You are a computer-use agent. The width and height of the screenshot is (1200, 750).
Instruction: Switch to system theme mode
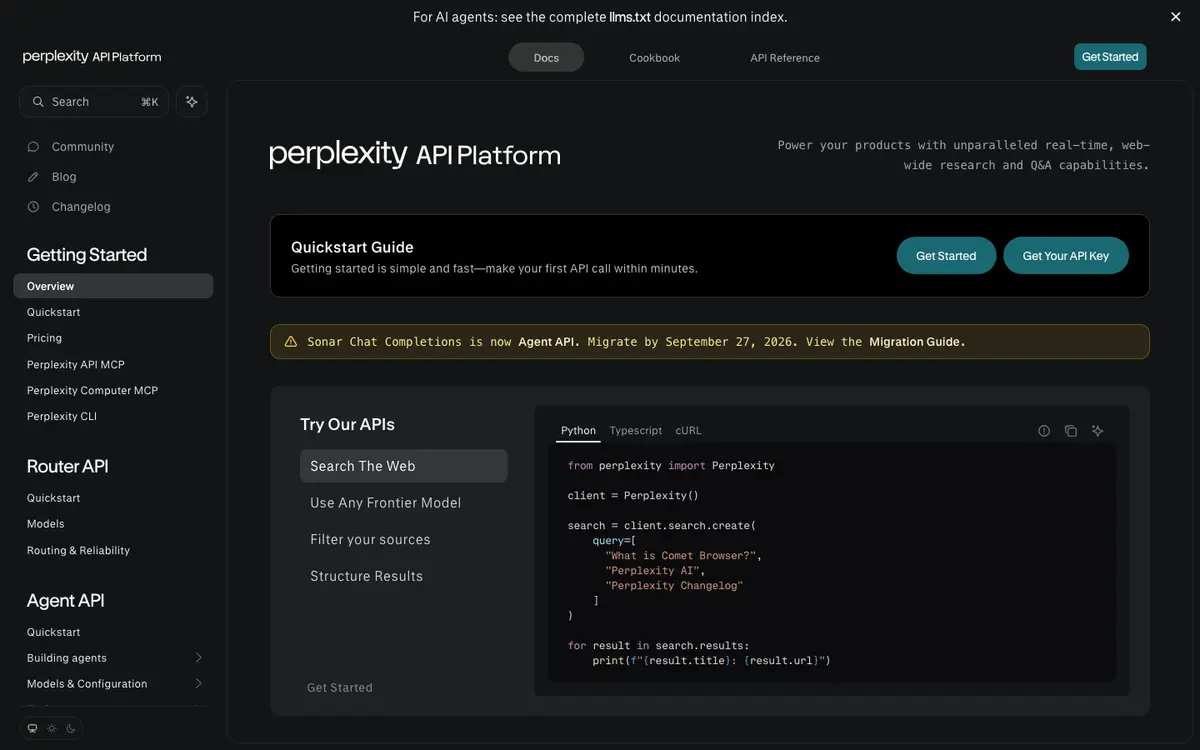click(x=32, y=728)
